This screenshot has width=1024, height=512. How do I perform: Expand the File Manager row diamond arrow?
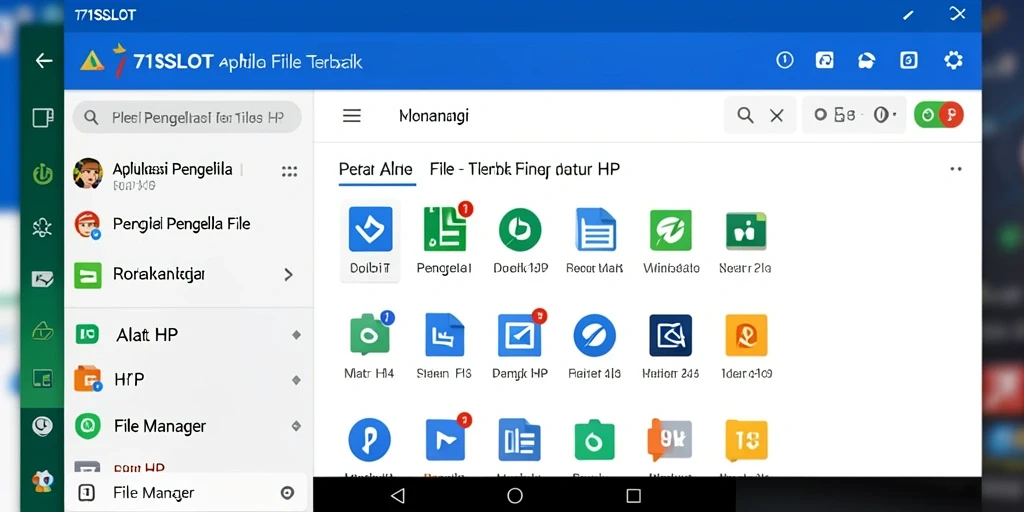point(296,426)
